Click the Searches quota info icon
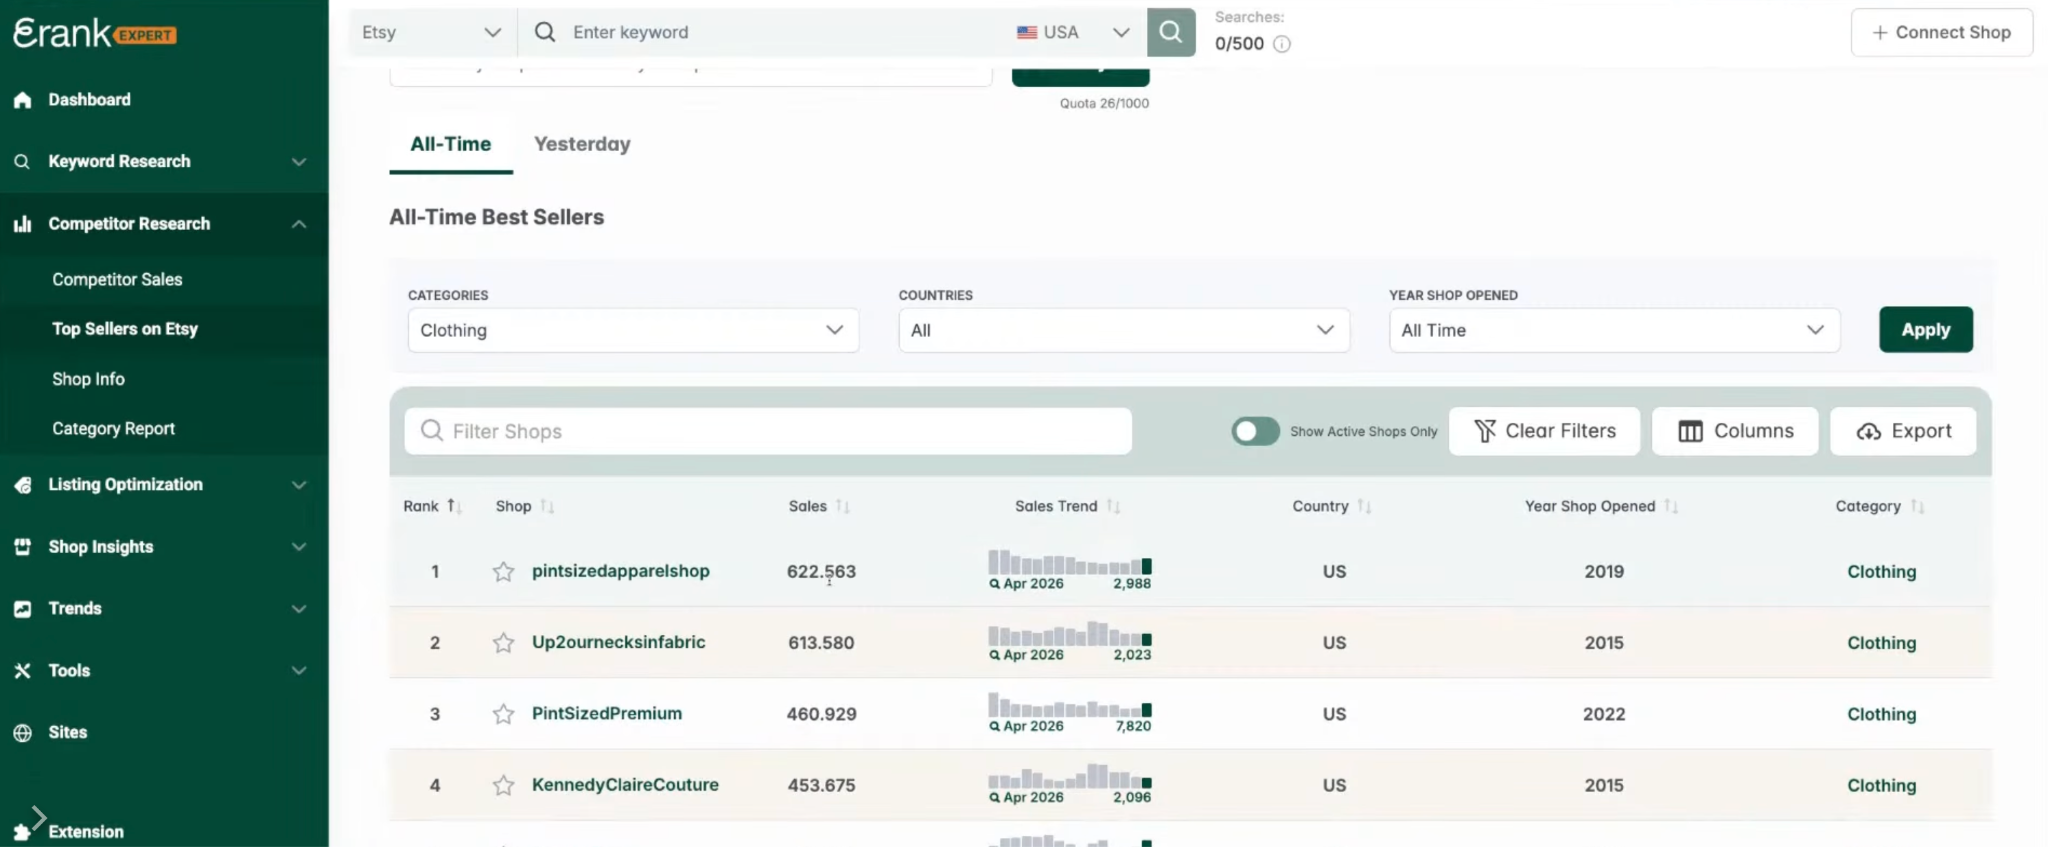Viewport: 2048px width, 847px height. coord(1282,44)
